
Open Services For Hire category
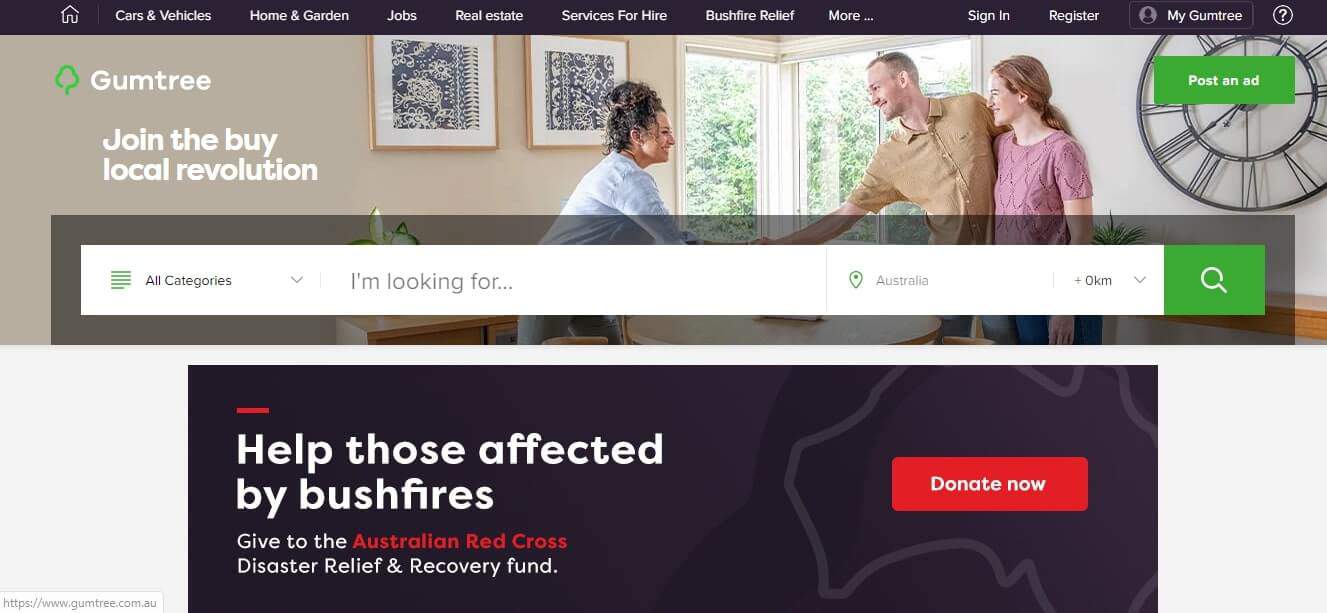(x=614, y=15)
